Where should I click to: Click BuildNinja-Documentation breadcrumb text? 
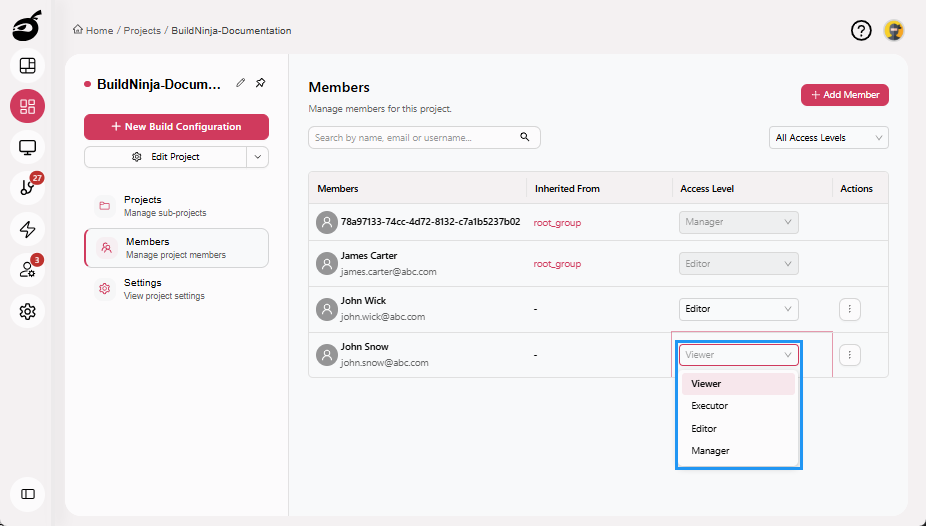(x=231, y=31)
